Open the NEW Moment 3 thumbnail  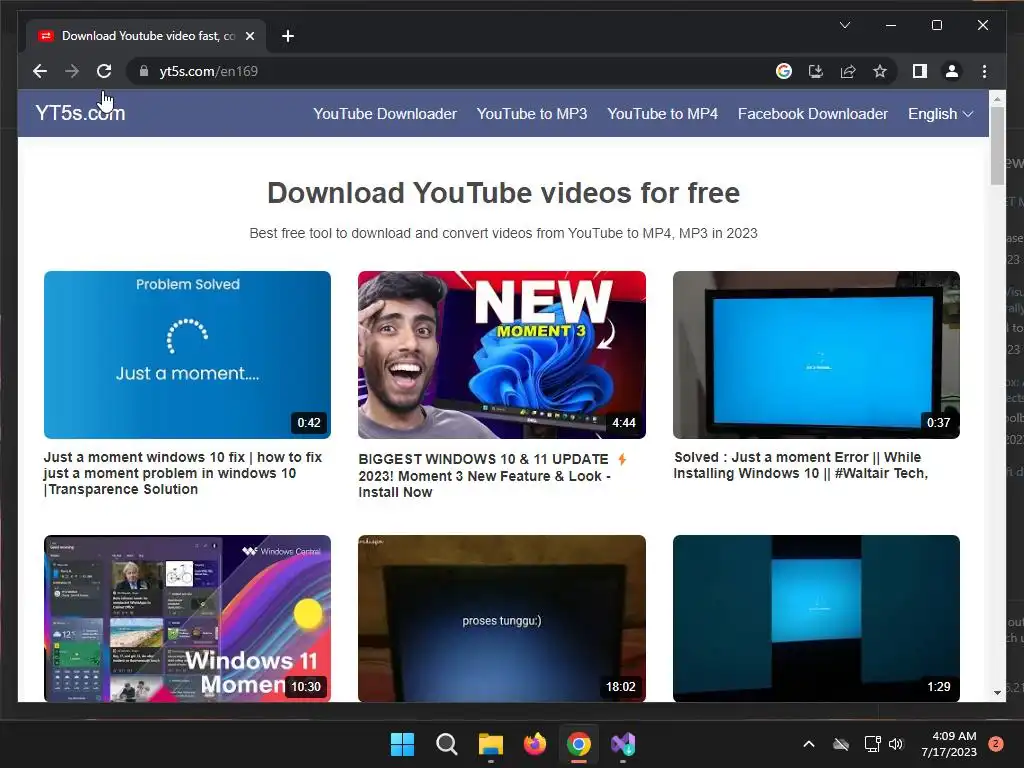502,355
